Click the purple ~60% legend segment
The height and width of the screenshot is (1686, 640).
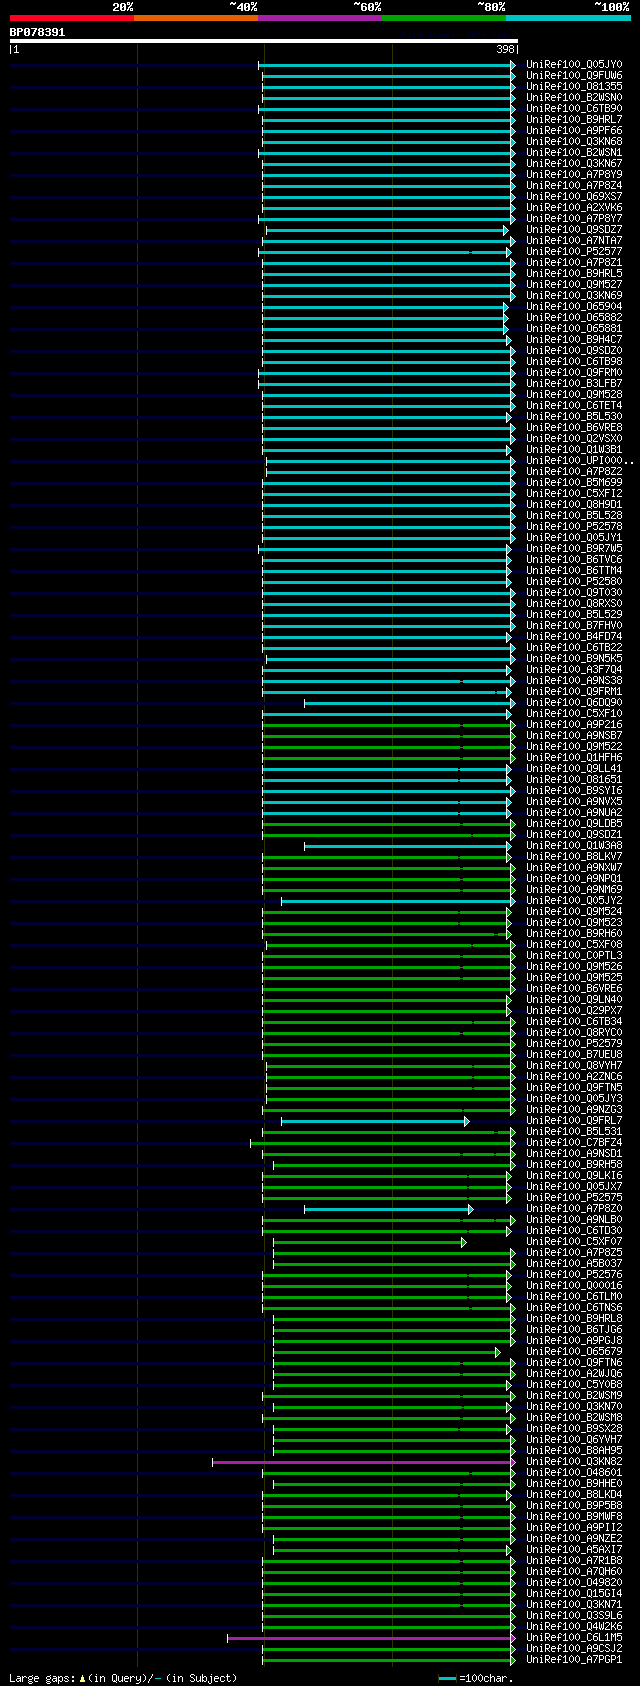pyautogui.click(x=319, y=18)
